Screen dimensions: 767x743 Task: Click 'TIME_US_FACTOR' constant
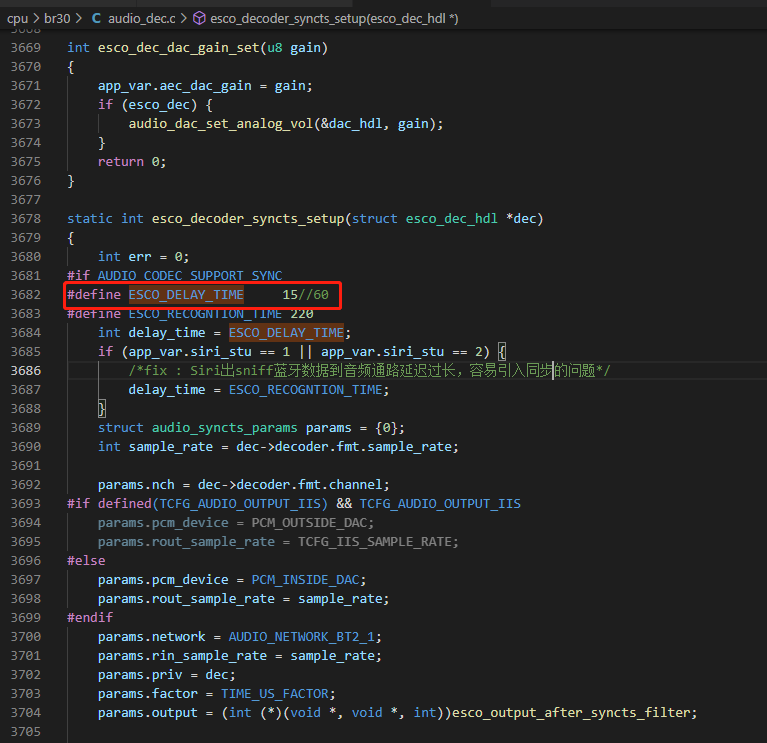point(274,694)
